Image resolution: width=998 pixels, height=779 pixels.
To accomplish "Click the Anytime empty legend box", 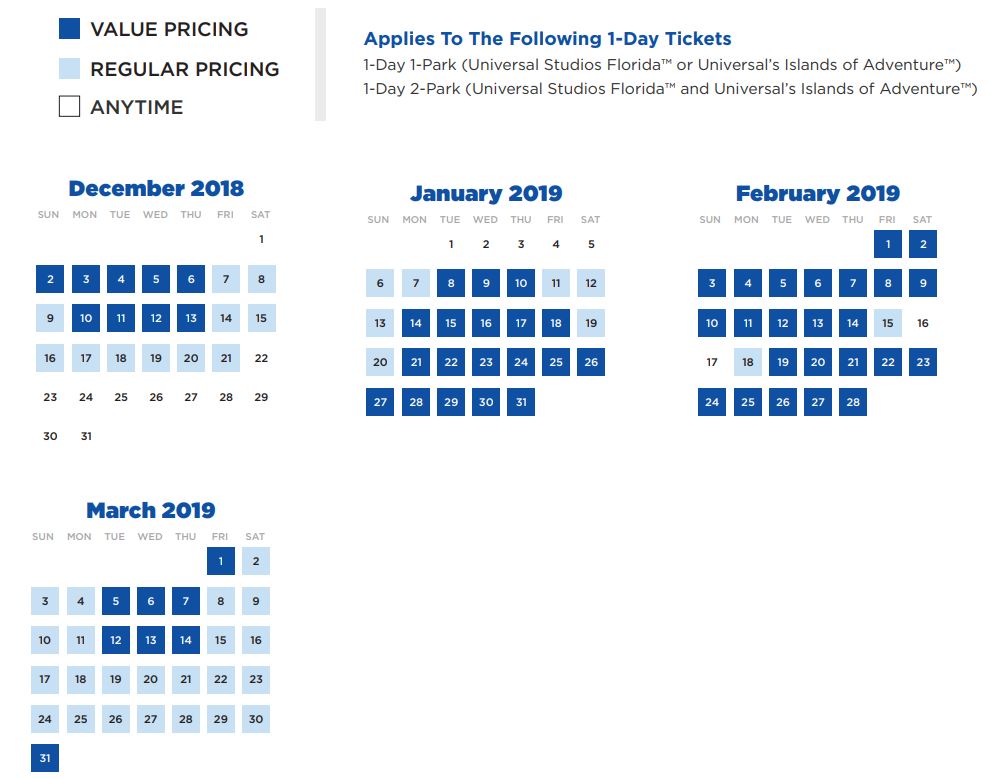I will point(69,106).
